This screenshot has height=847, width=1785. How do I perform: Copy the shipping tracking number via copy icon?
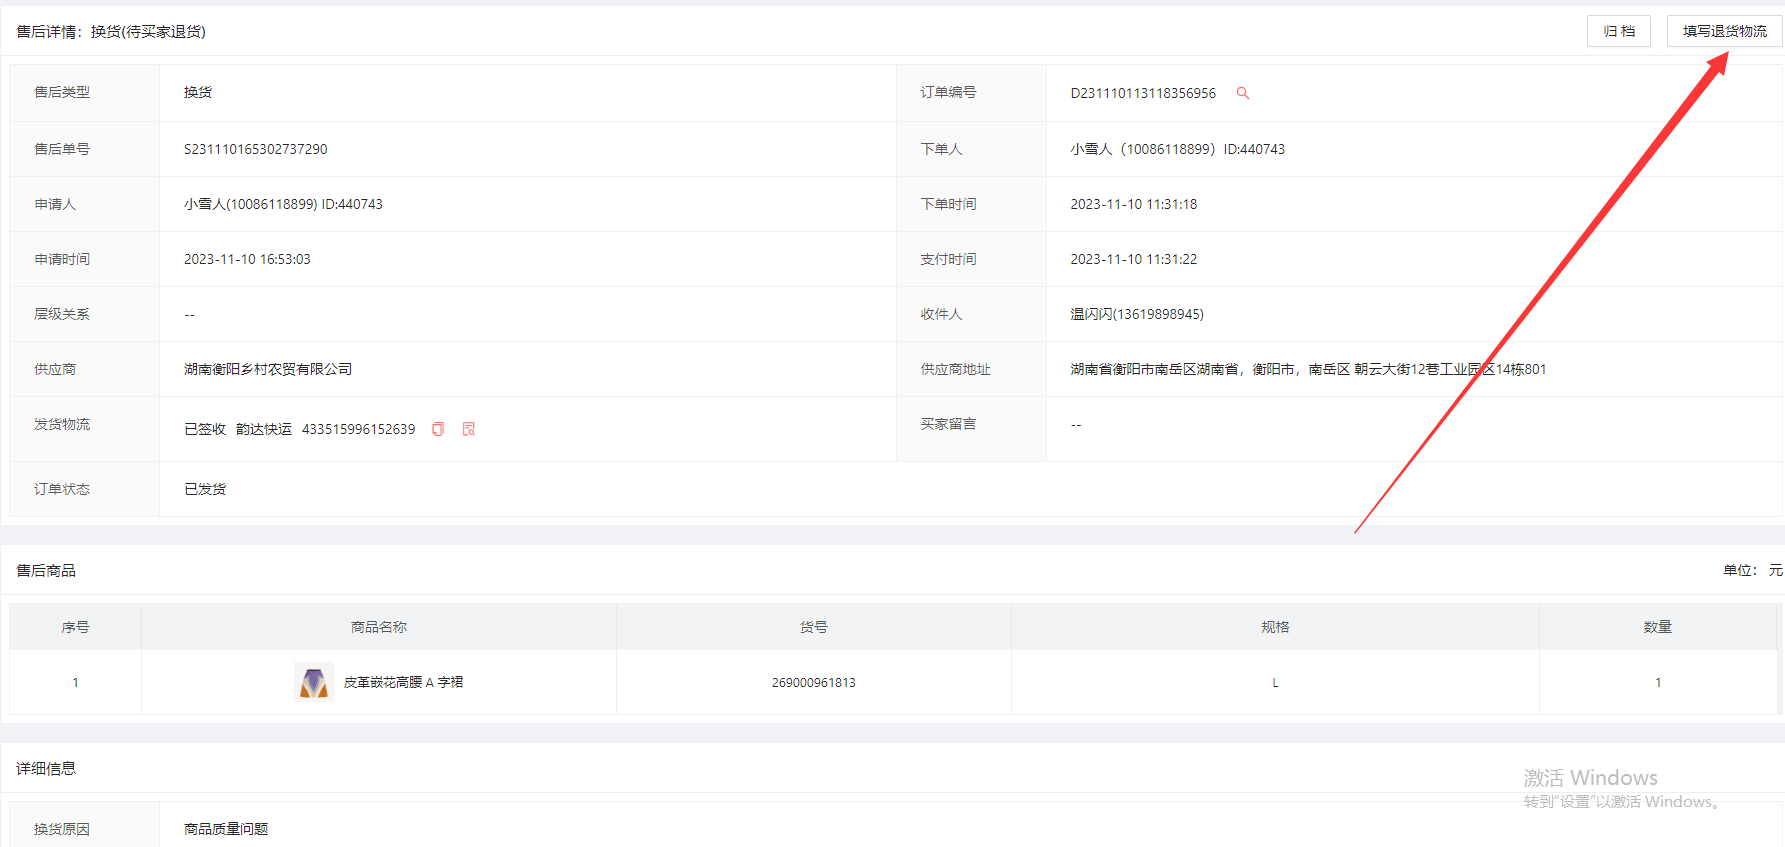[438, 429]
